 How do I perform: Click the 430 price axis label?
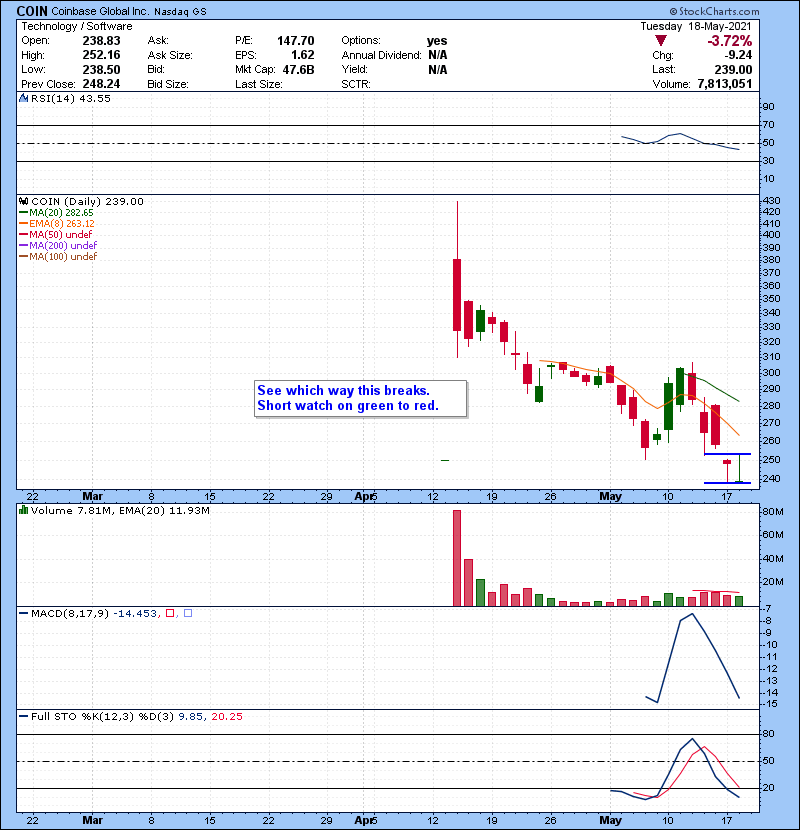click(771, 201)
